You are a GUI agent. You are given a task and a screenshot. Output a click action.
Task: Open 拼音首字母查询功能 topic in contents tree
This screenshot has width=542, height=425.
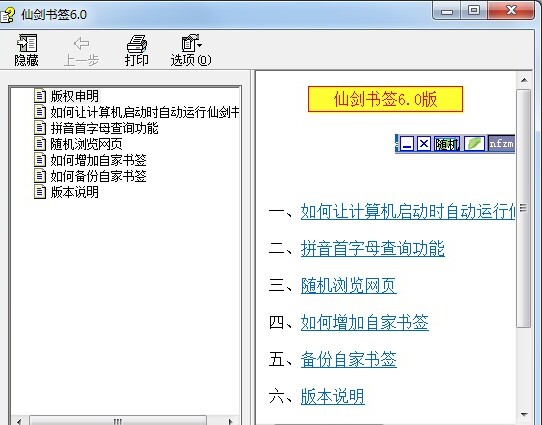(x=104, y=128)
